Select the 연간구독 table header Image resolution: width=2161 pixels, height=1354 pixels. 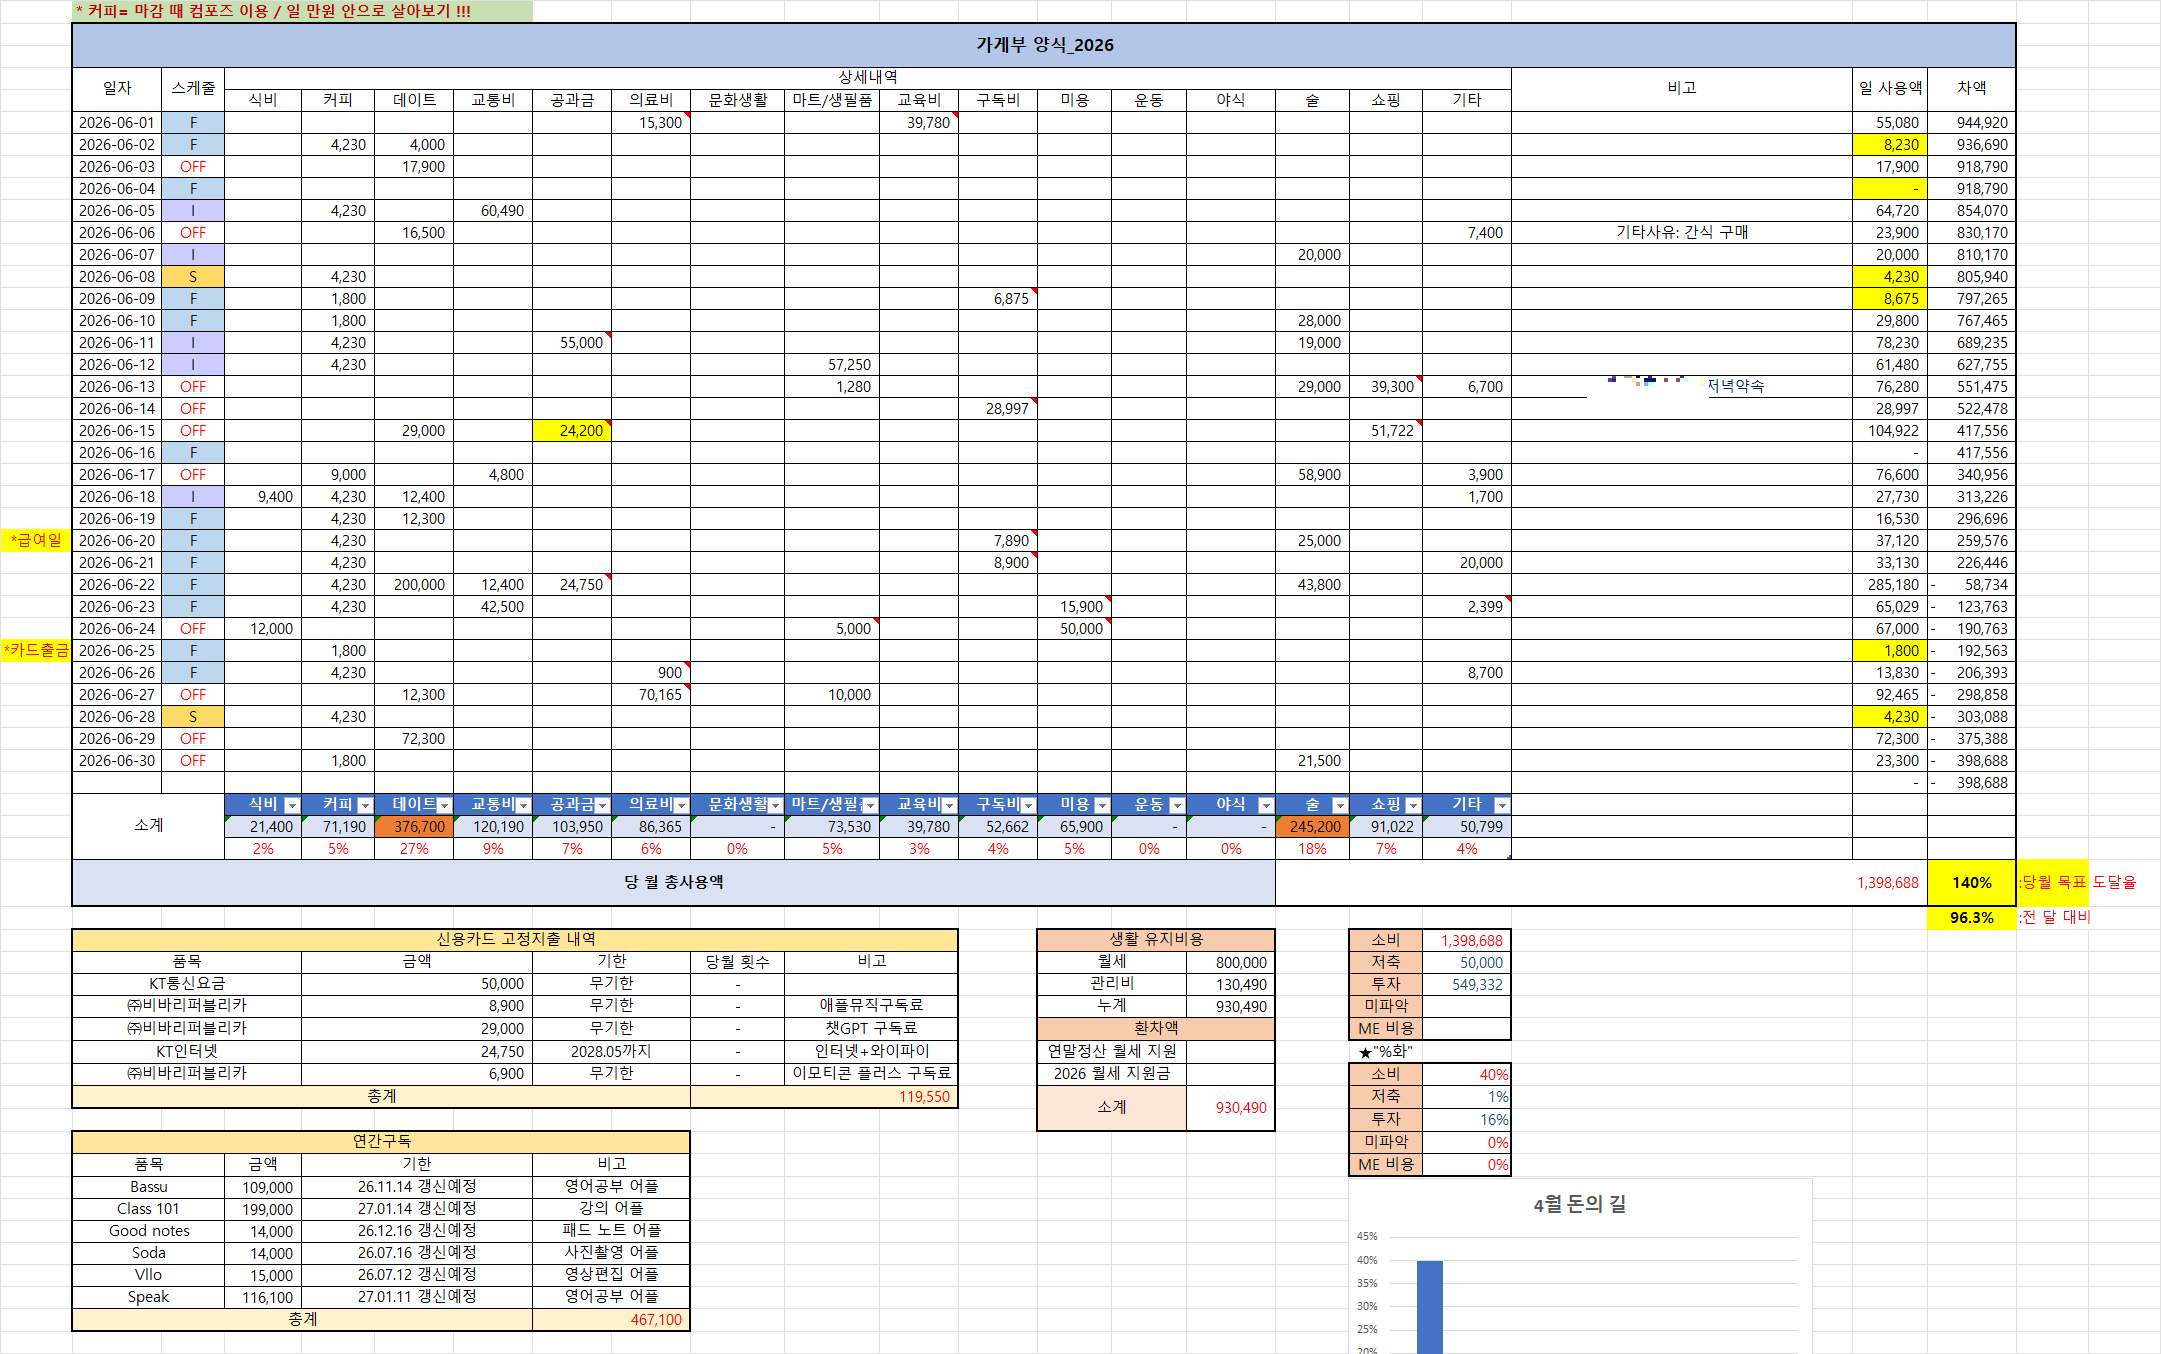(381, 1141)
